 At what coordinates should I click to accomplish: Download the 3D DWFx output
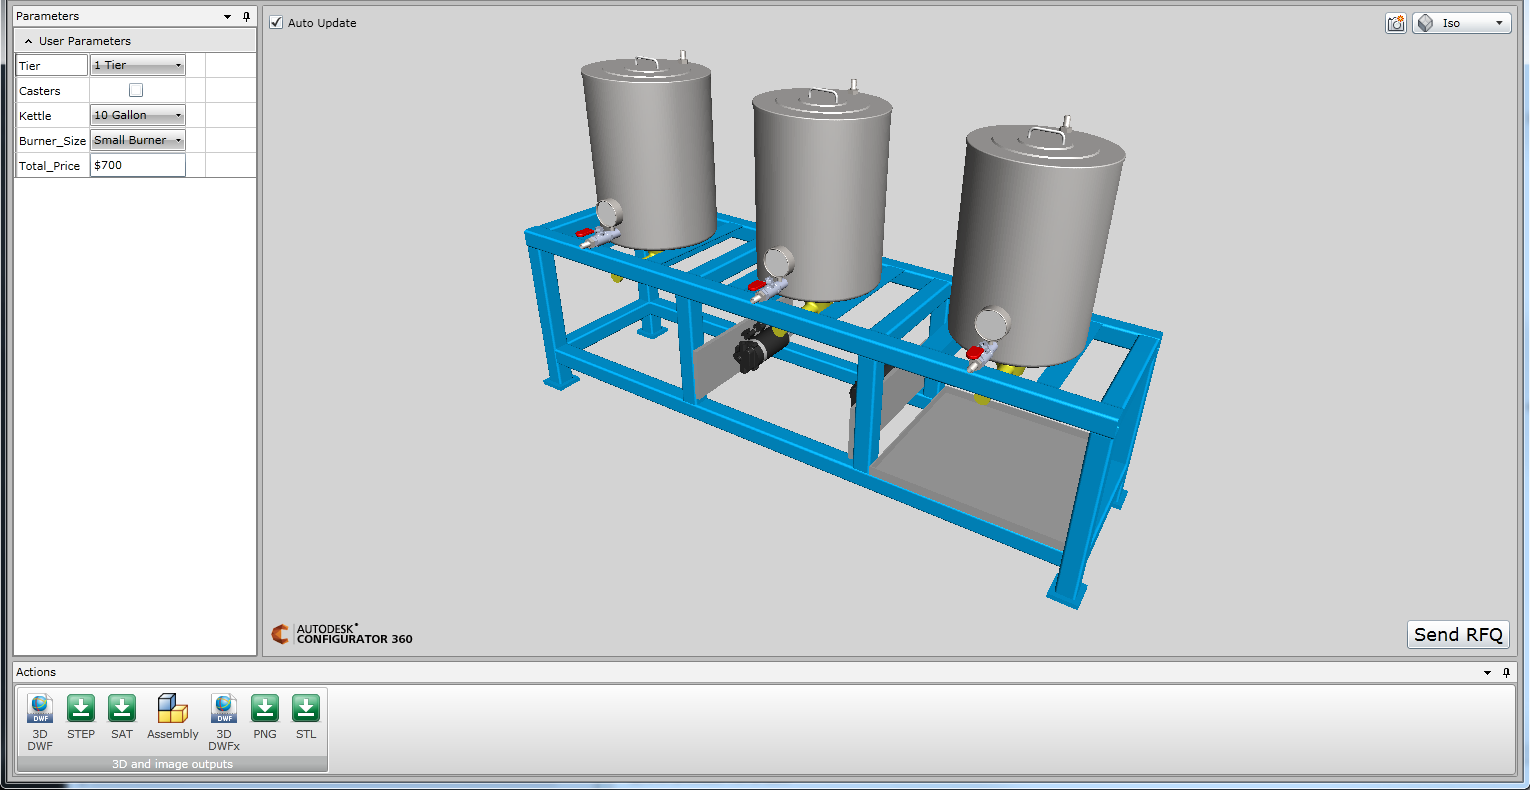(224, 722)
